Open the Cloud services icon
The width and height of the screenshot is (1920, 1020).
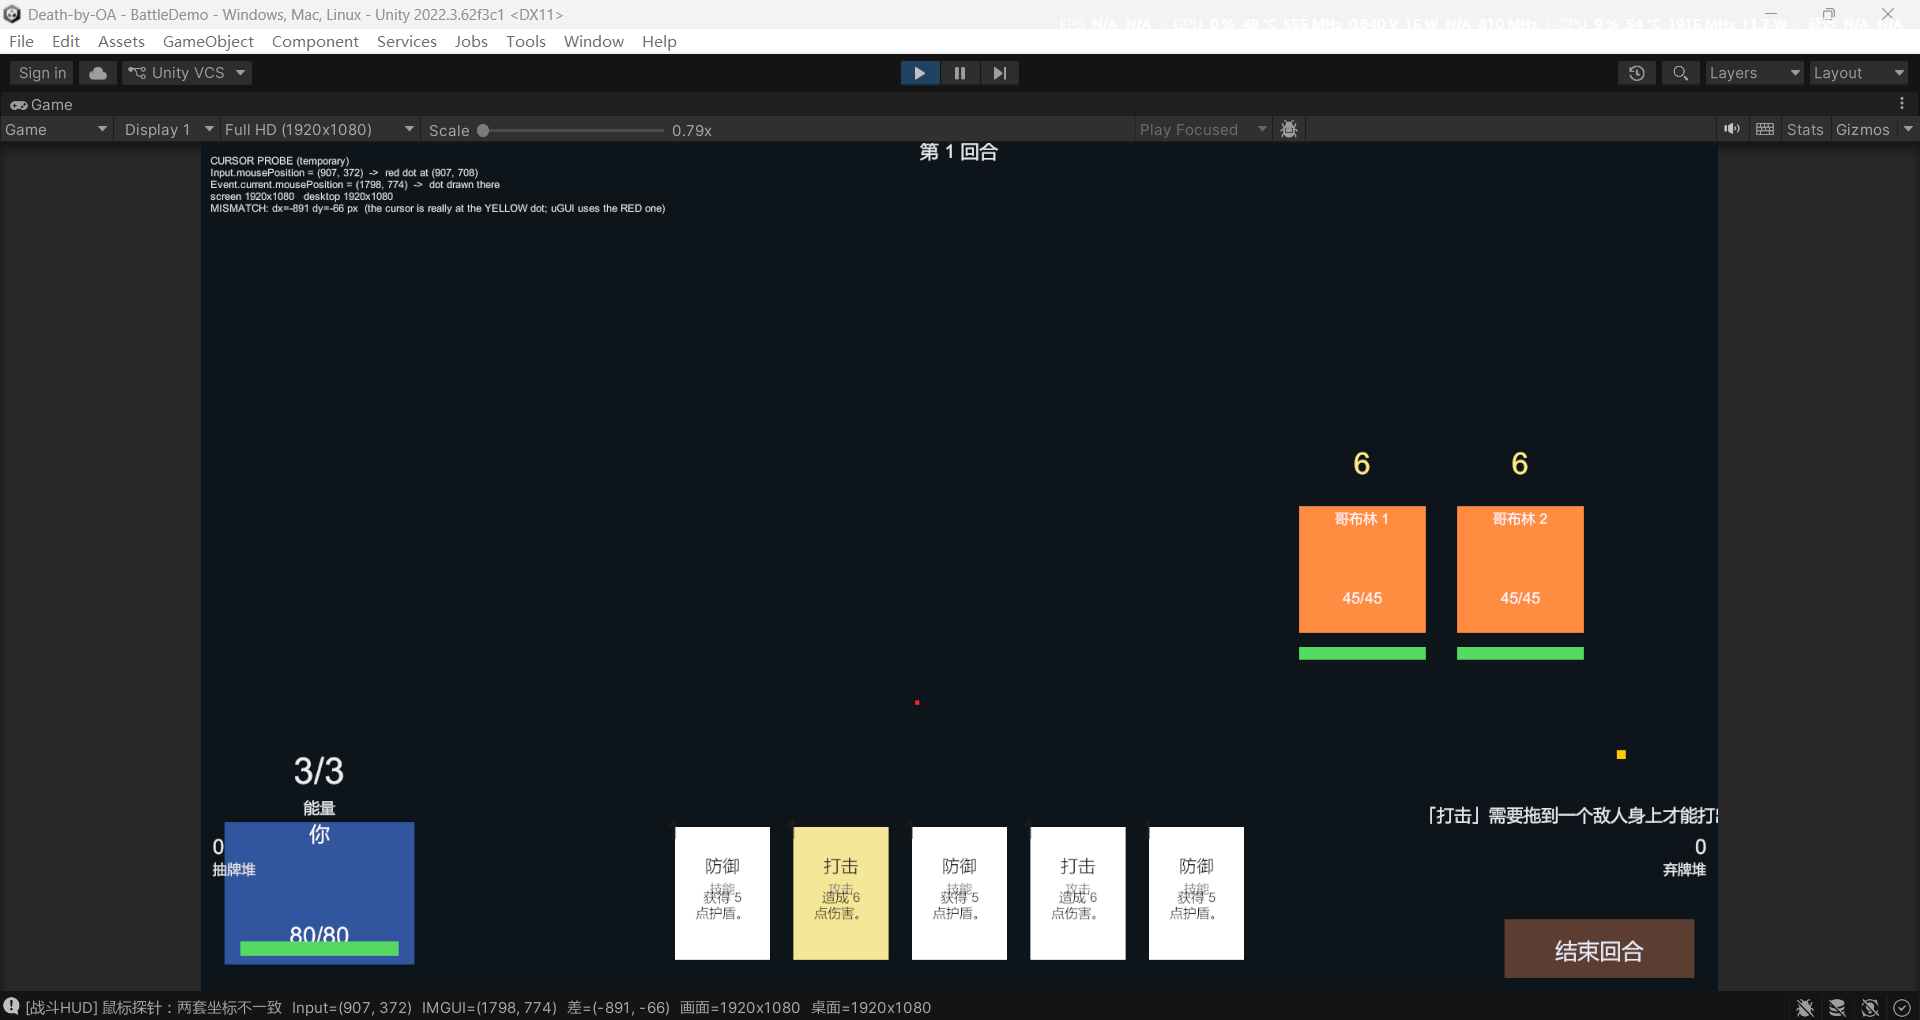click(98, 73)
